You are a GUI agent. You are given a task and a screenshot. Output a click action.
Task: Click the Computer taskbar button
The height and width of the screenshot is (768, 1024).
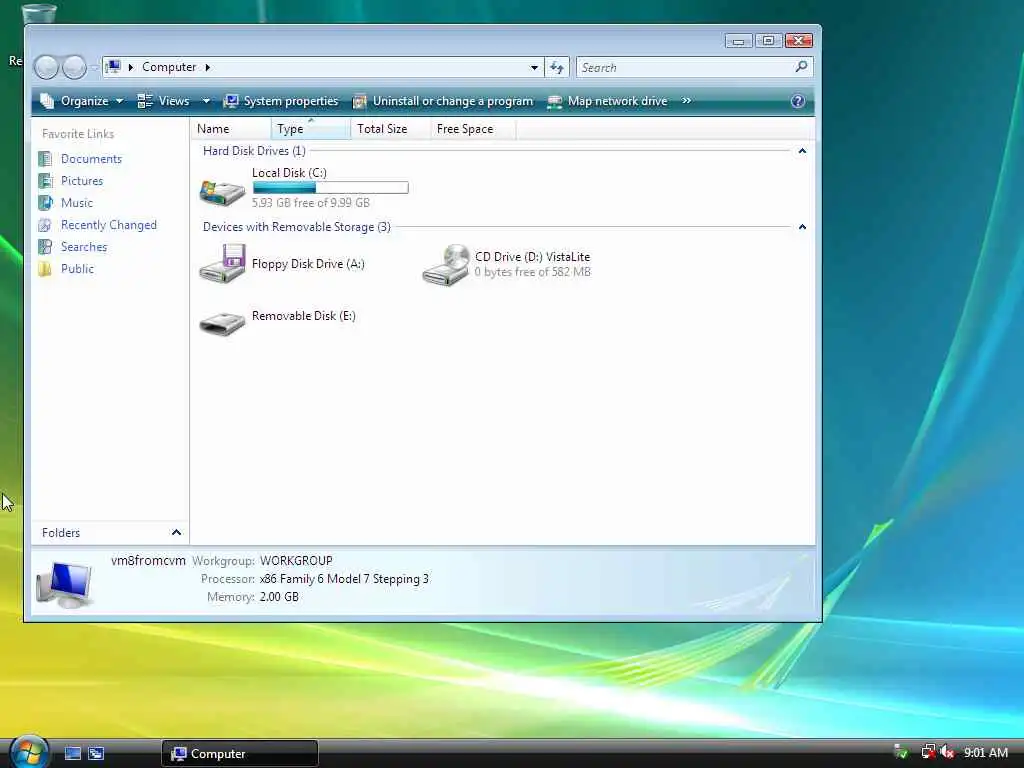[x=240, y=754]
